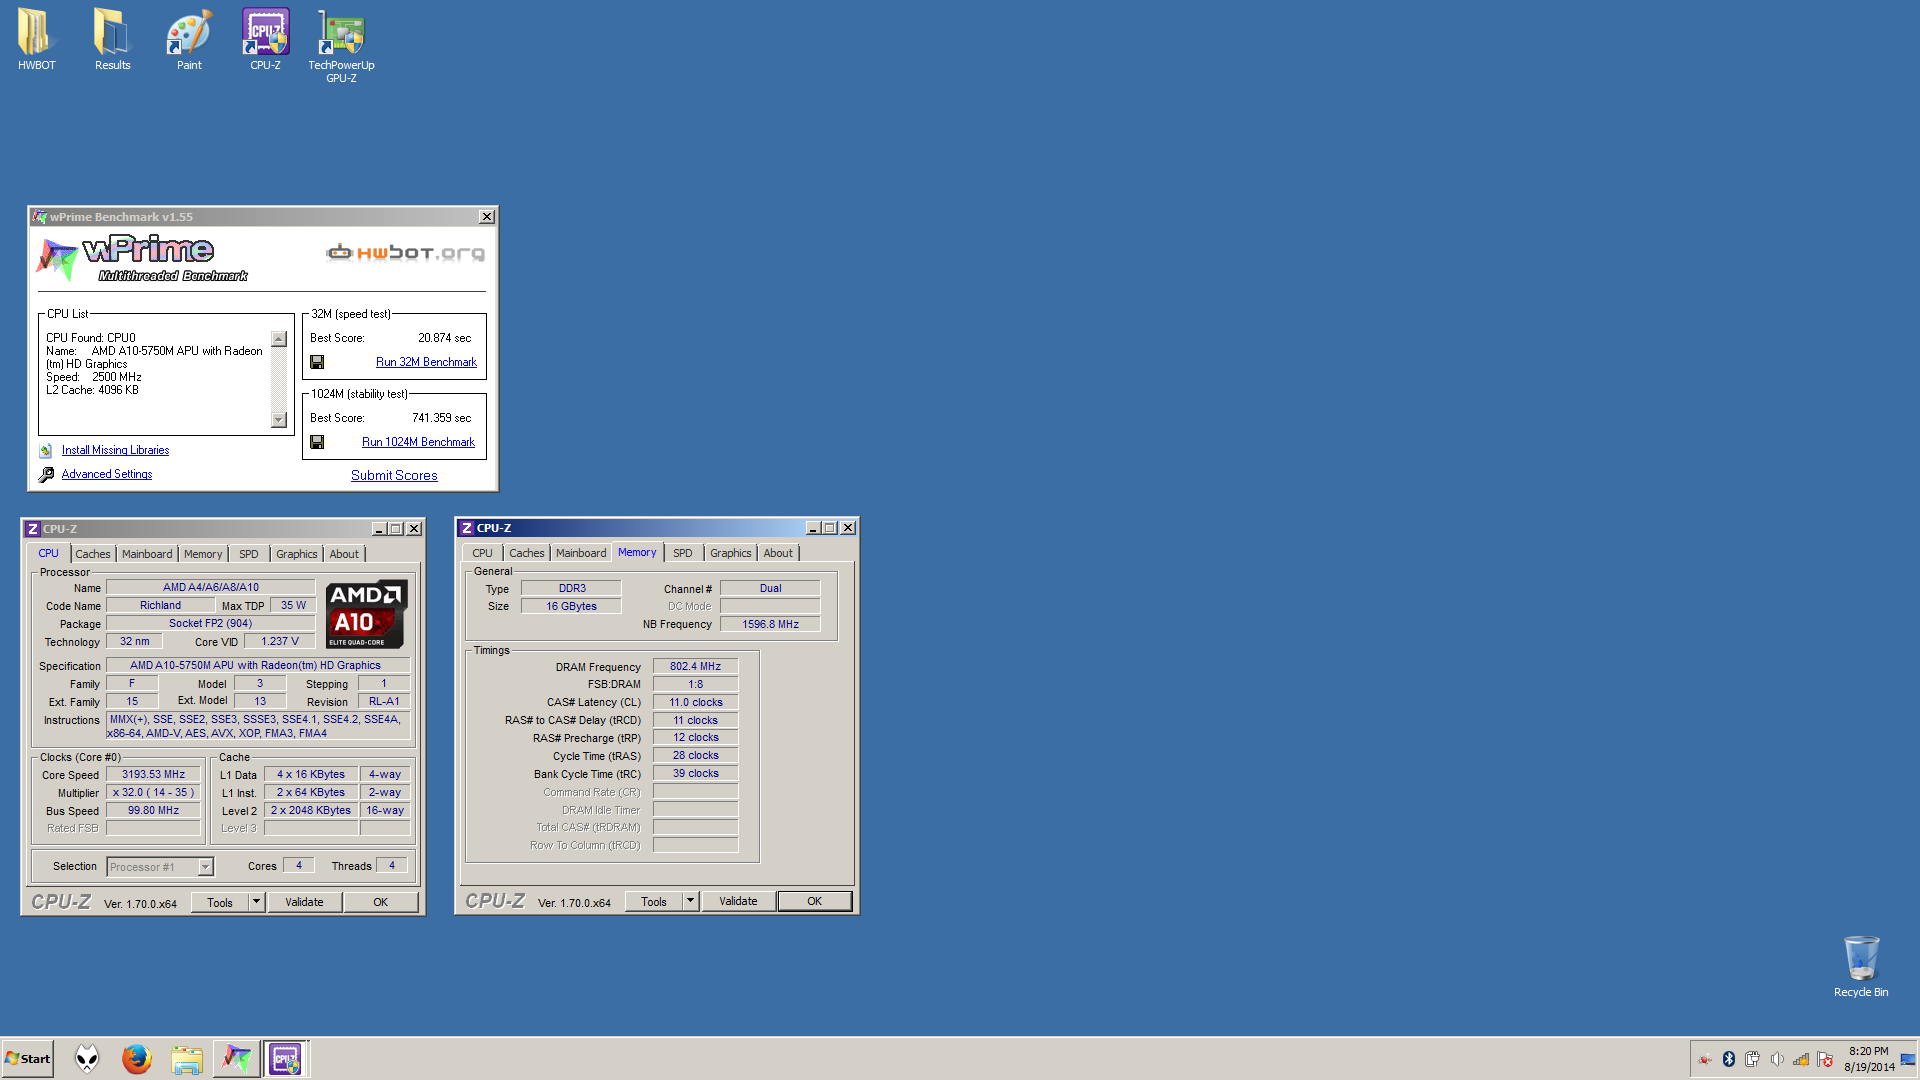Open Advanced Settings link in wPrime
This screenshot has width=1920, height=1080.
[107, 475]
